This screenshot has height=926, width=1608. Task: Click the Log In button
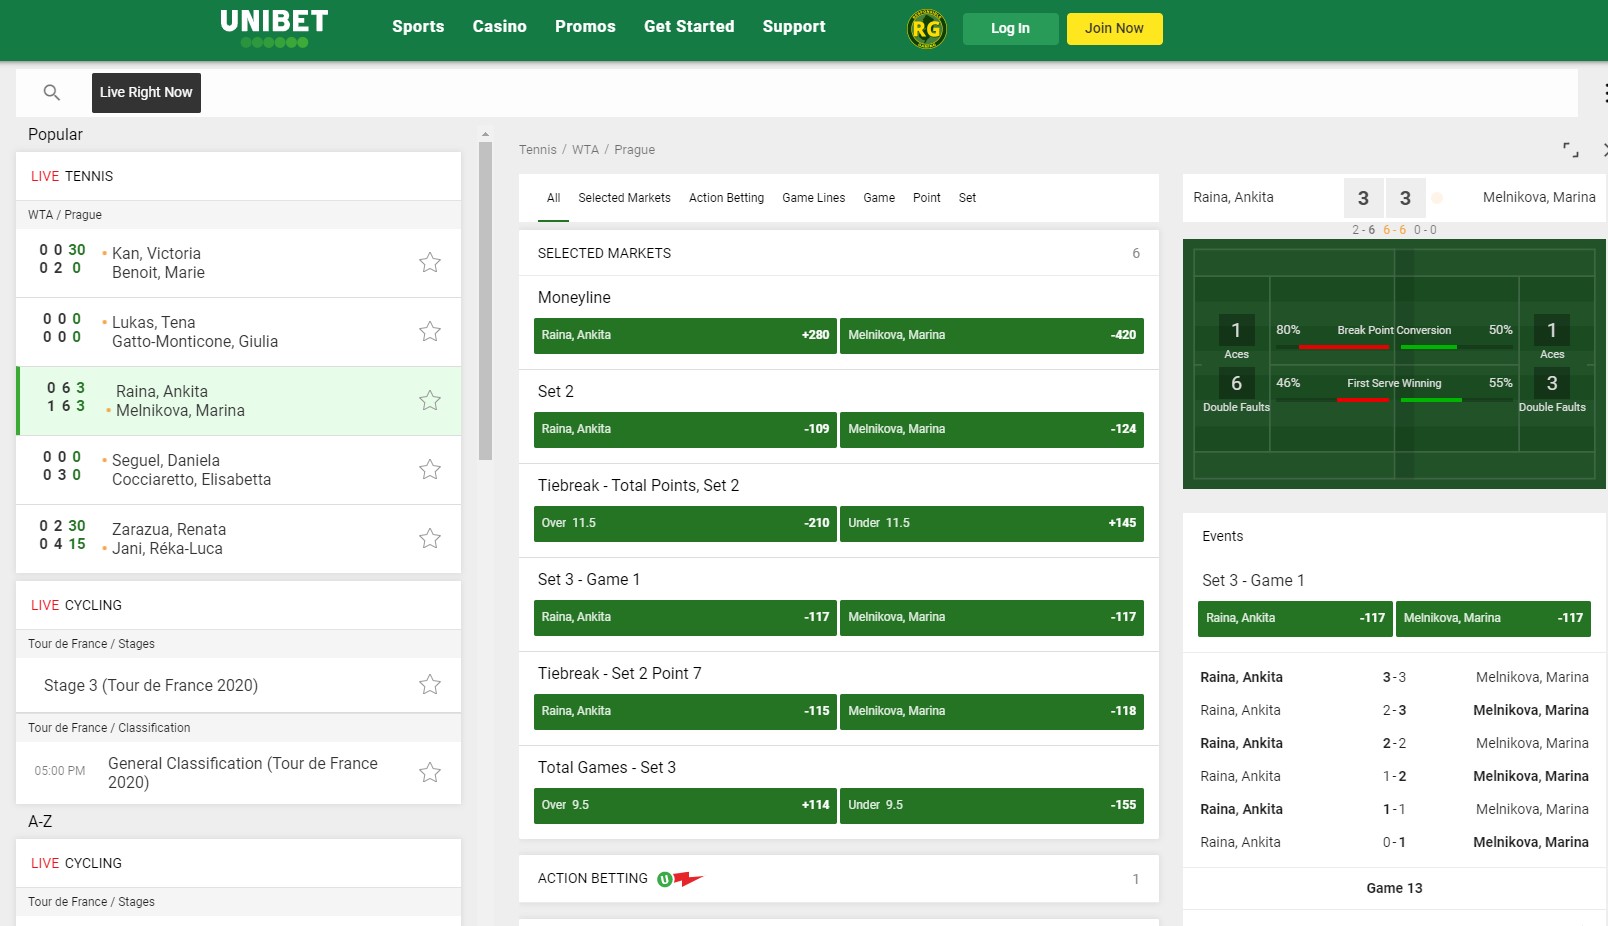click(x=1010, y=29)
